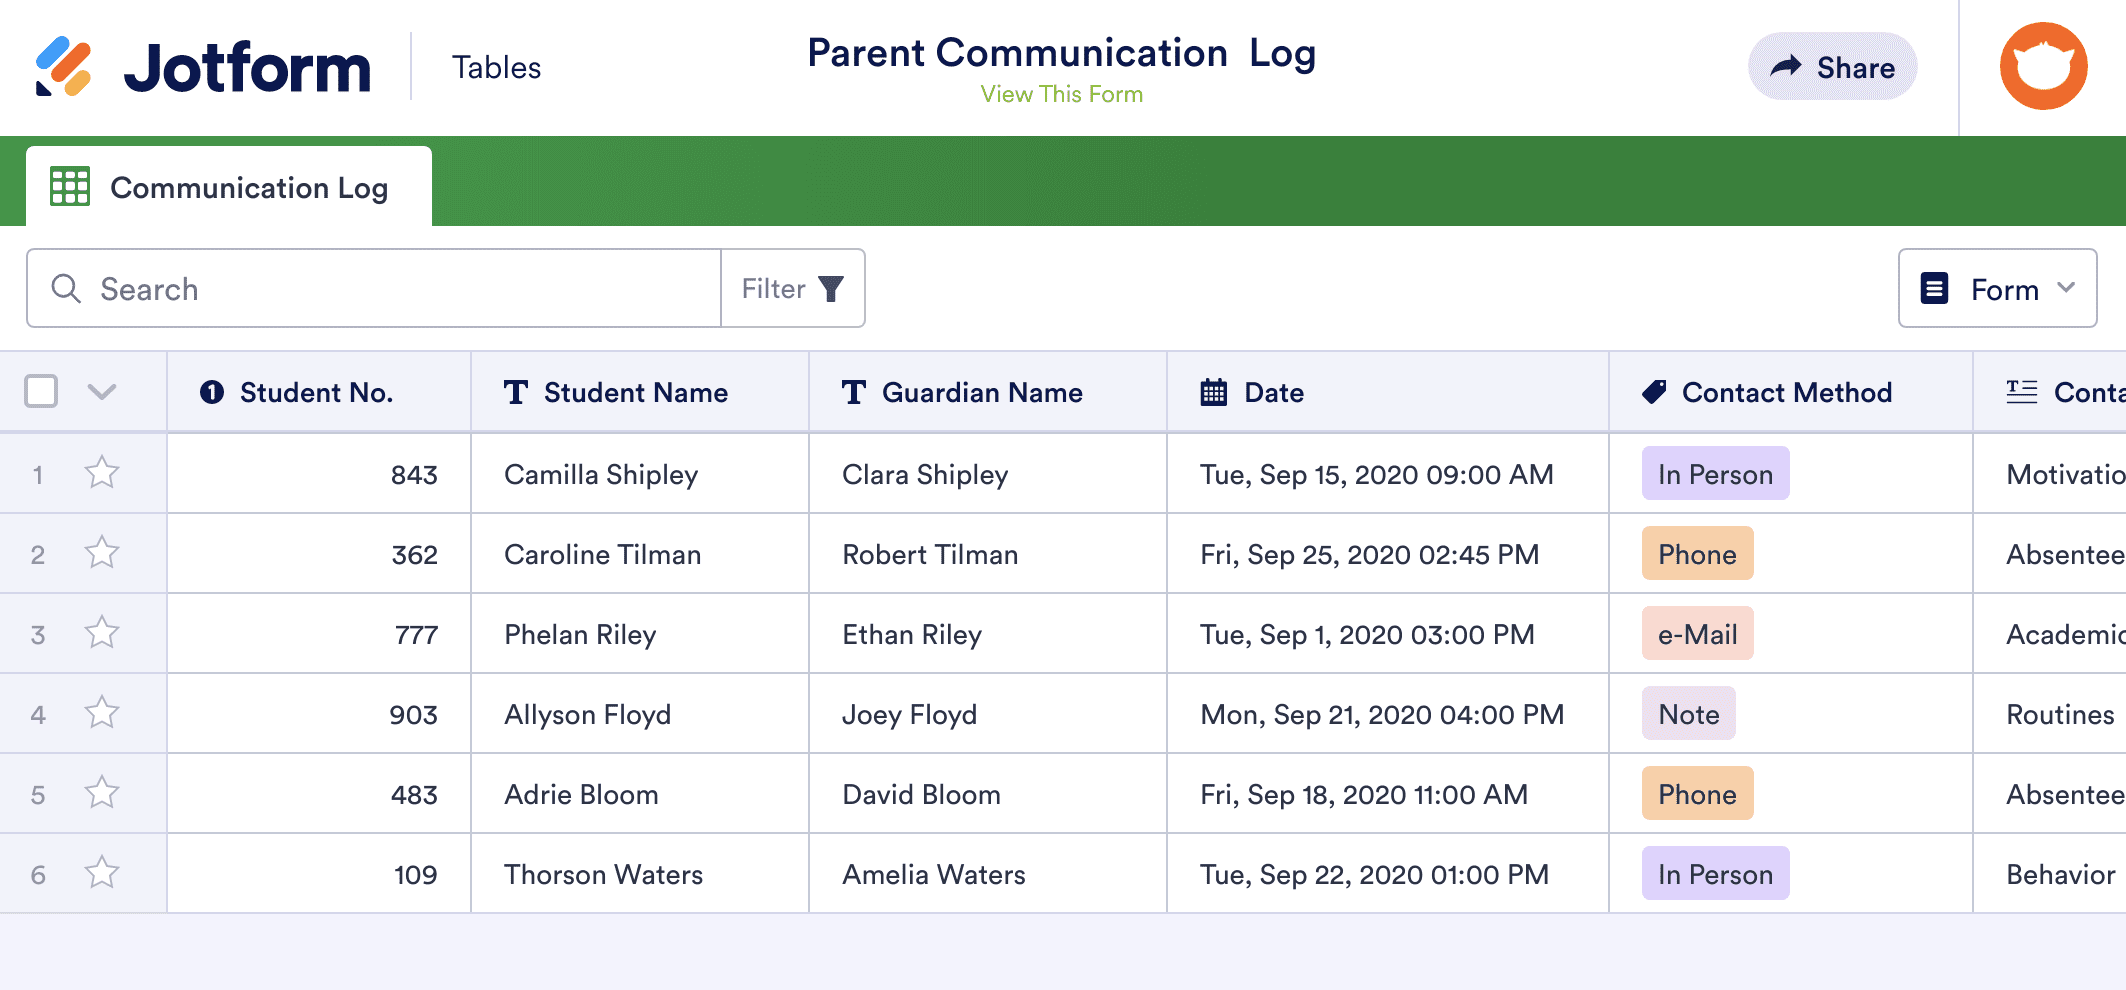Open the orange user avatar menu
Screen dimensions: 2126x990
(2043, 66)
